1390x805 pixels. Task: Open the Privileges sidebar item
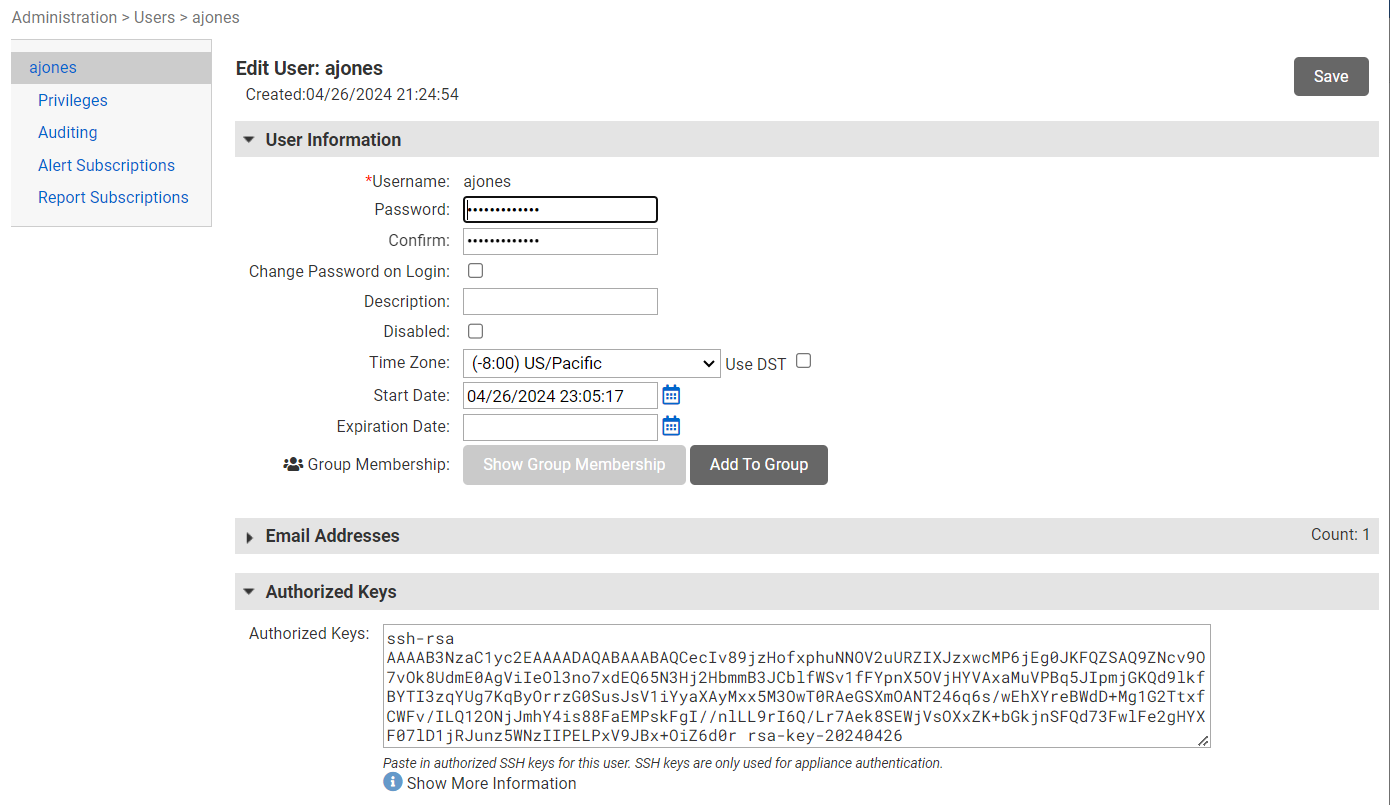[x=73, y=100]
